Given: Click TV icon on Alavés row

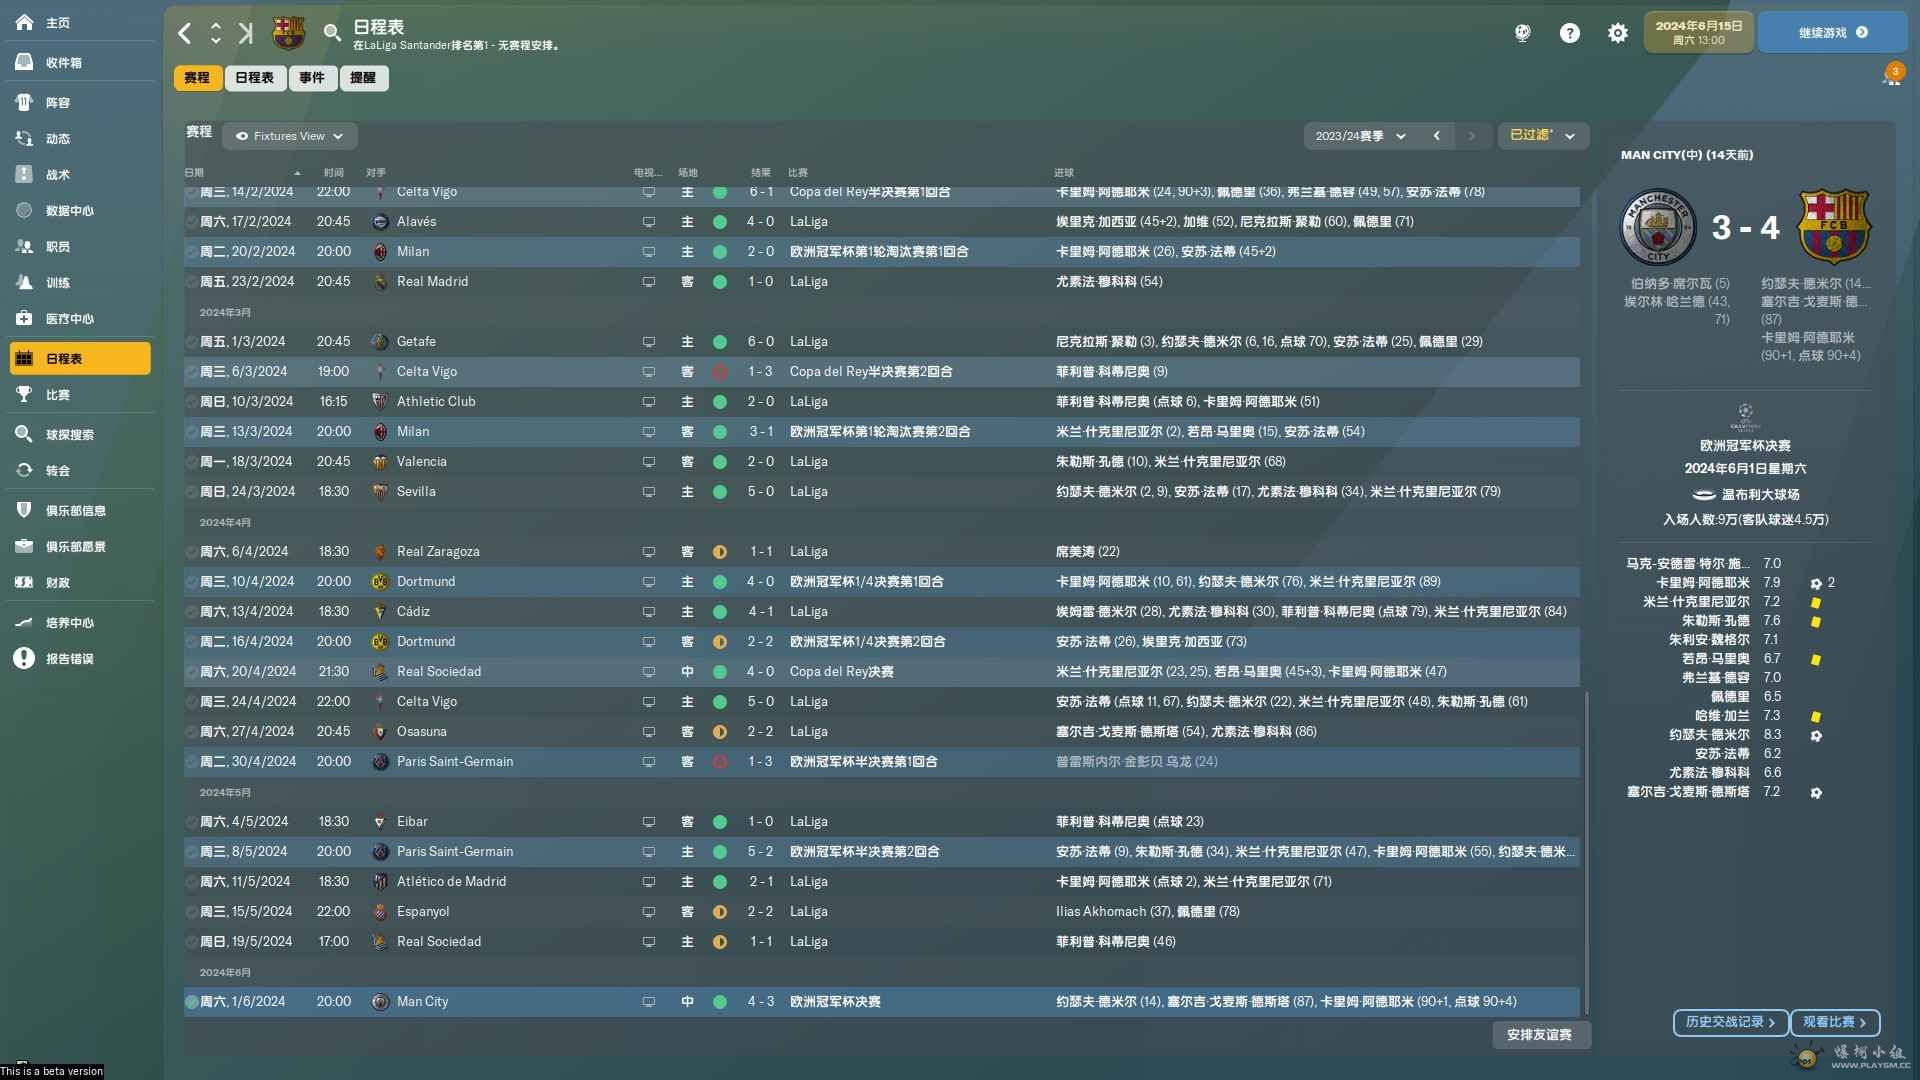Looking at the screenshot, I should (649, 222).
